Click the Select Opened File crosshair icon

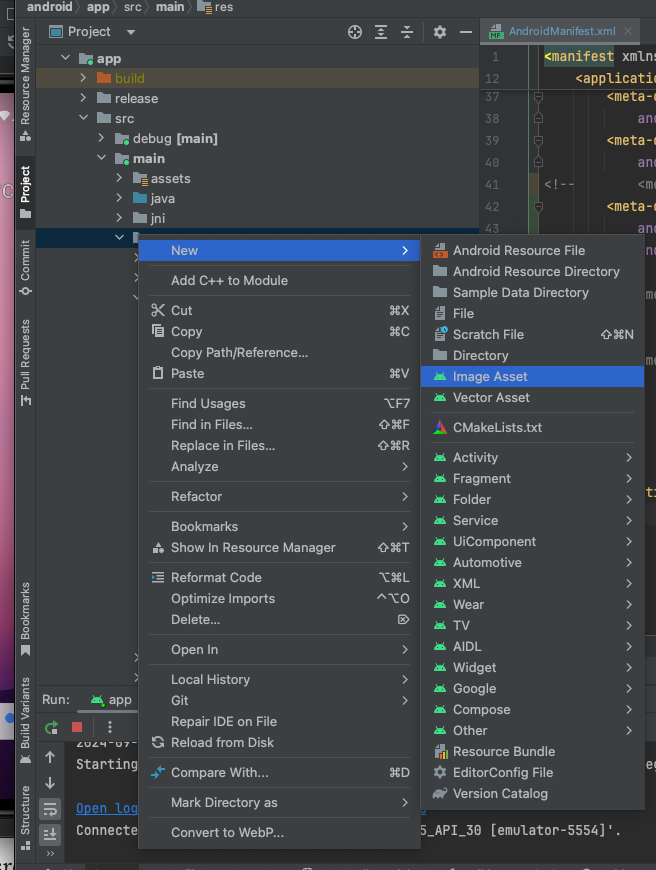click(354, 31)
